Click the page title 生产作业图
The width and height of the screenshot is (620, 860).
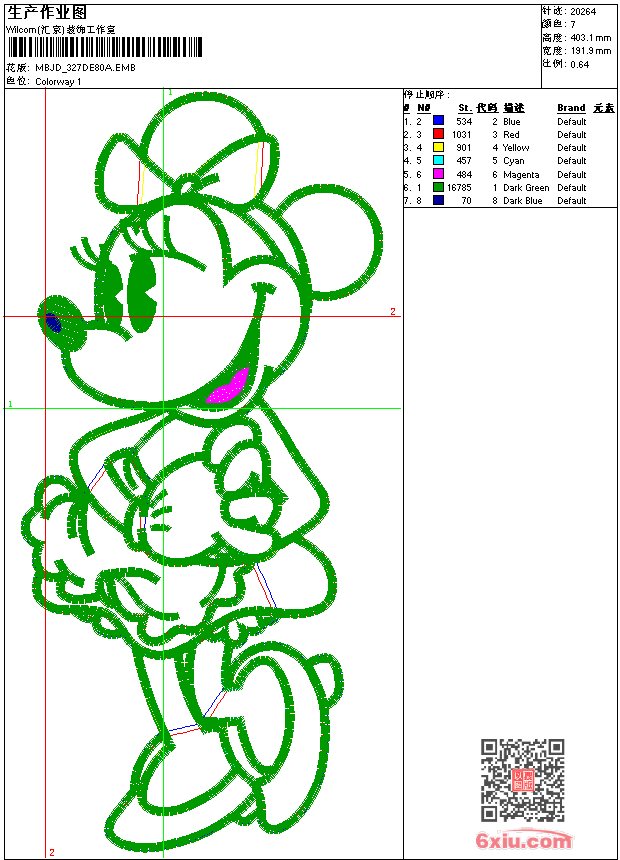[x=47, y=12]
